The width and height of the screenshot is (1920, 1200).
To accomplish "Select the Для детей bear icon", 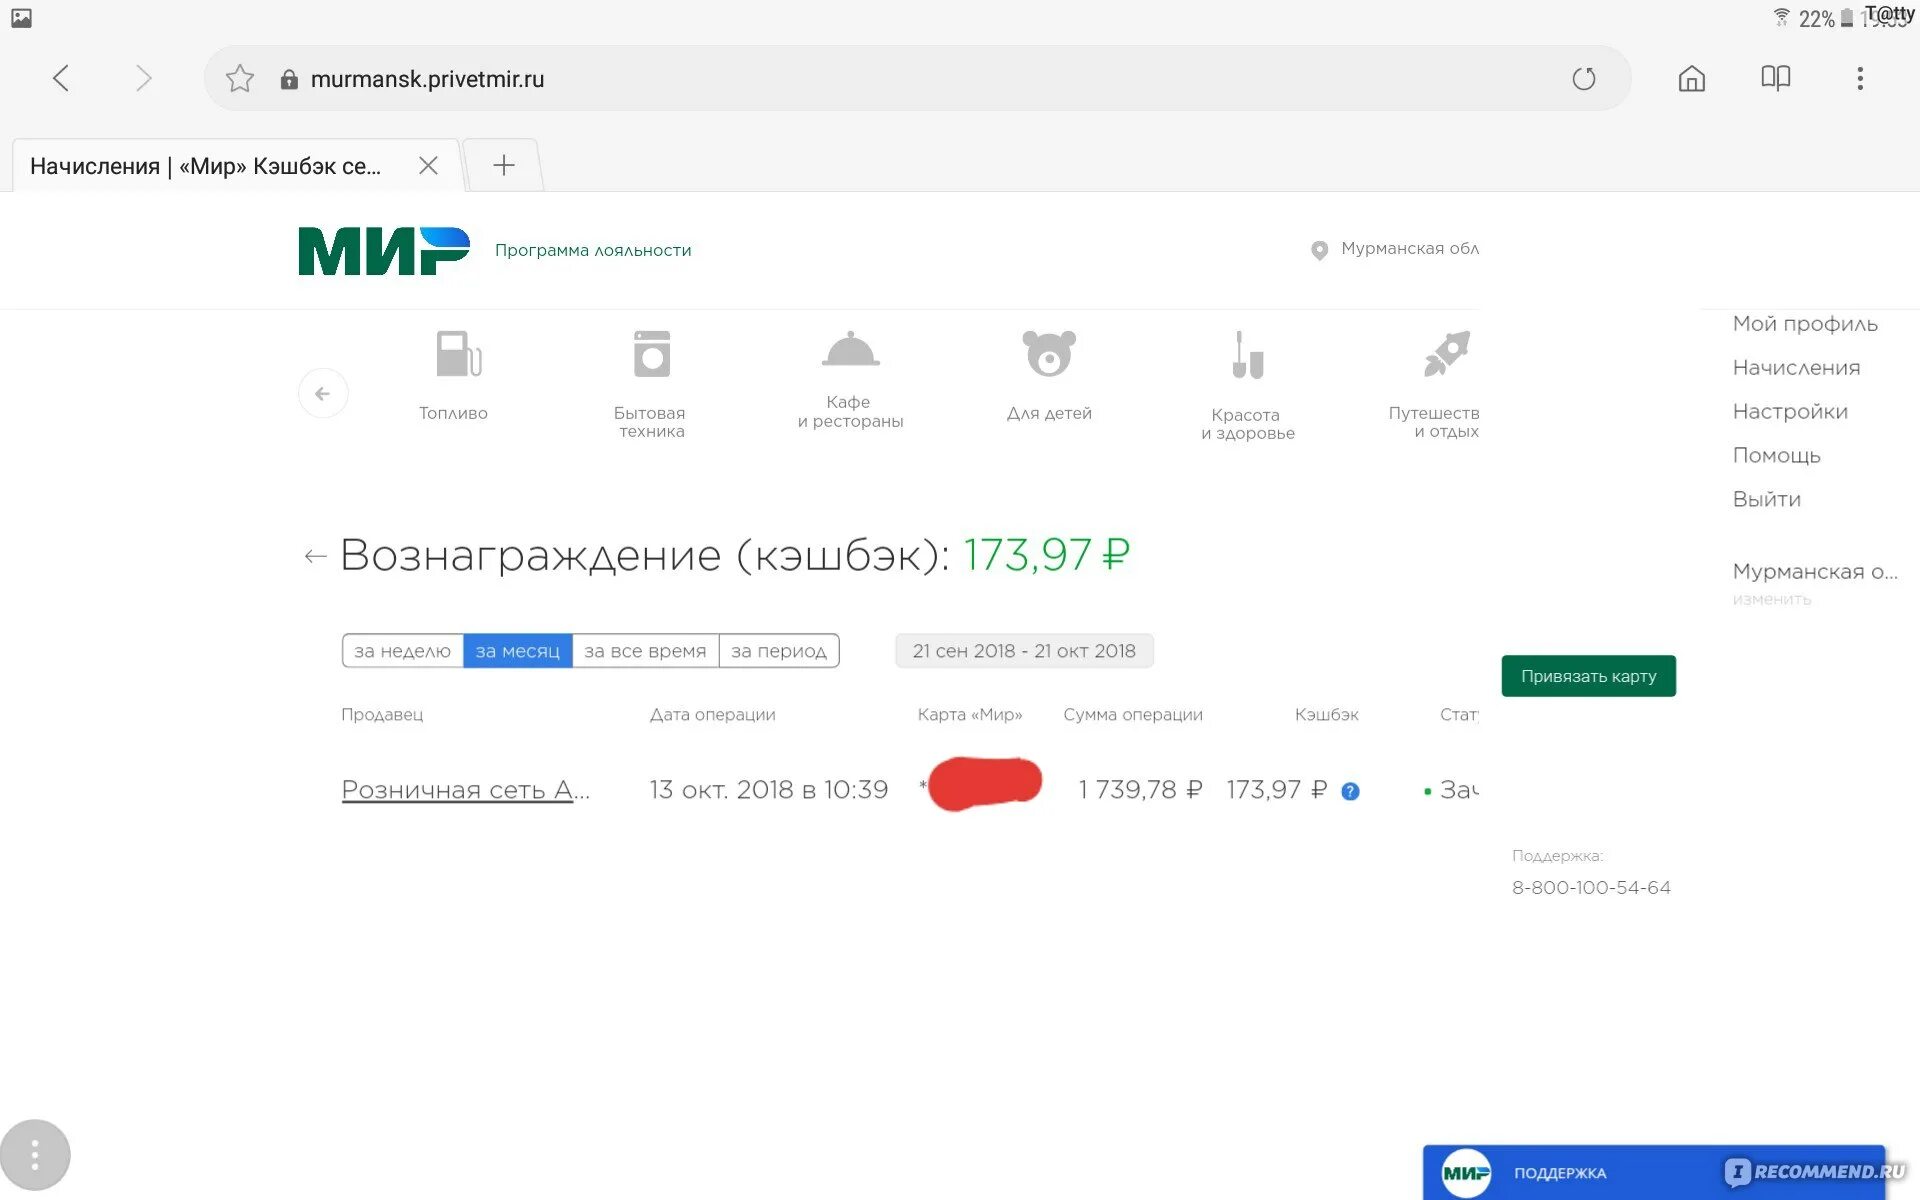I will pyautogui.click(x=1049, y=354).
